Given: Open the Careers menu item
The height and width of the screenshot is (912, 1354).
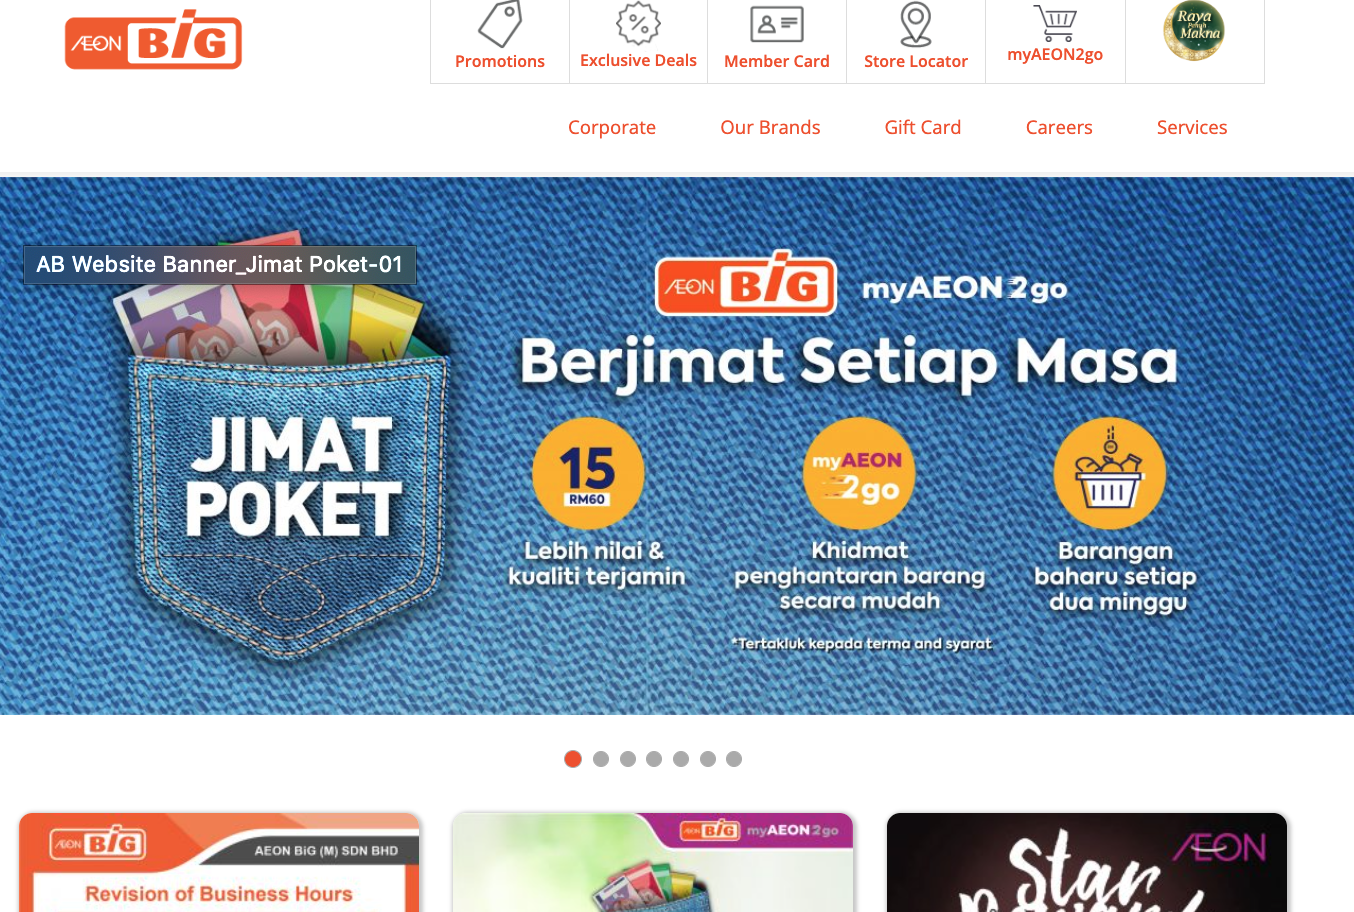Looking at the screenshot, I should pyautogui.click(x=1059, y=127).
